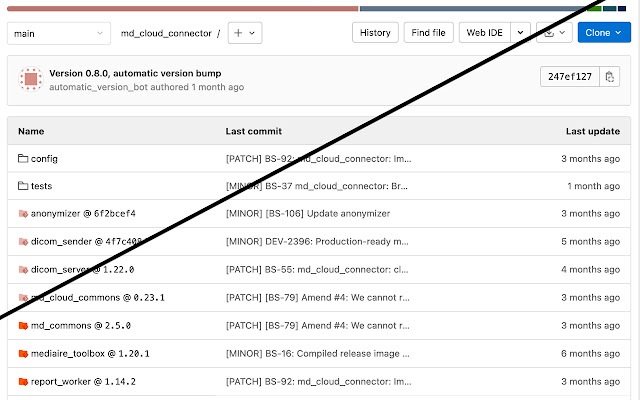Open md_commons @ 2.5.0 submodule
Screen dimensions: 640x400
pos(81,325)
